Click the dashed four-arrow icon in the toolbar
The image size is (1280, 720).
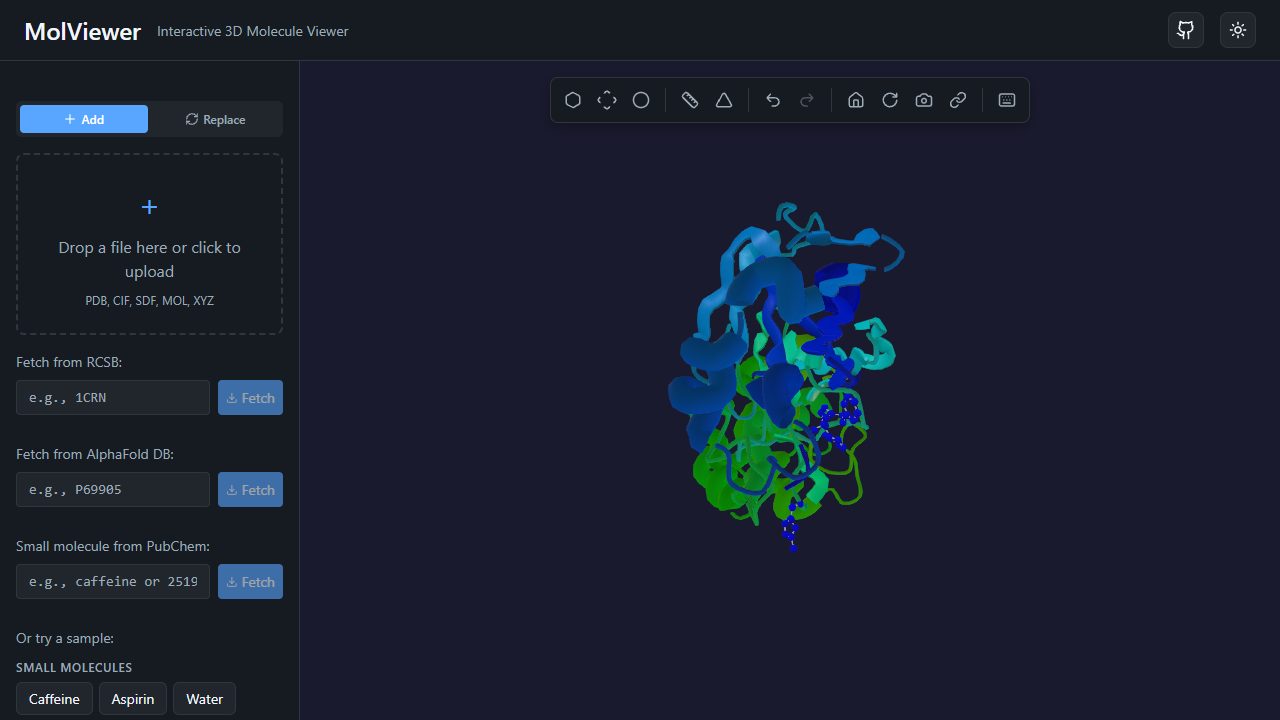607,100
